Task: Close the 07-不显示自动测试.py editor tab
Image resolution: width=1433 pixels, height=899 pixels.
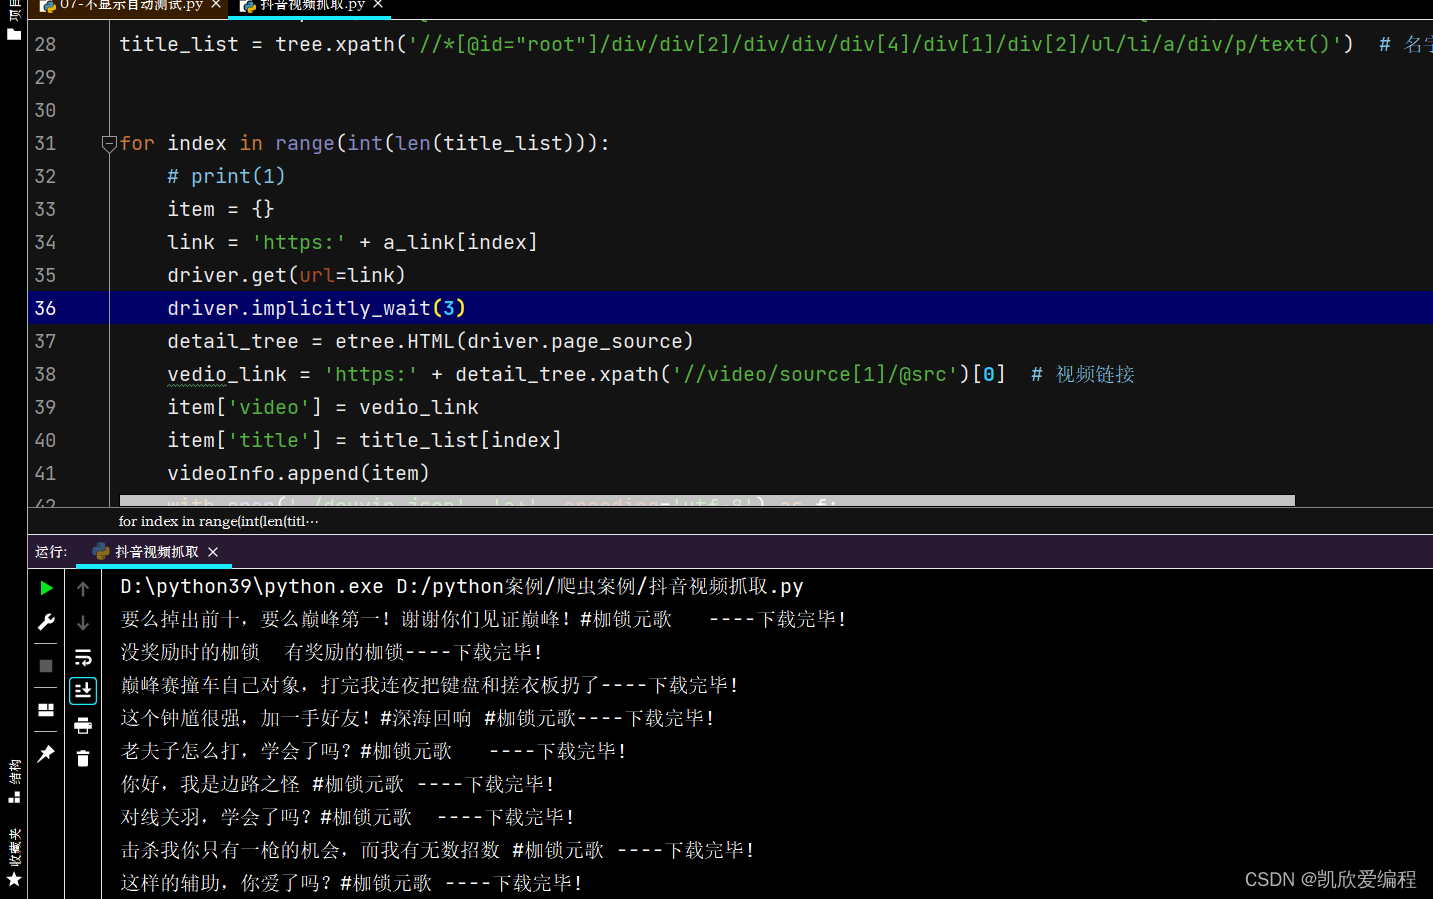Action: pos(216,5)
